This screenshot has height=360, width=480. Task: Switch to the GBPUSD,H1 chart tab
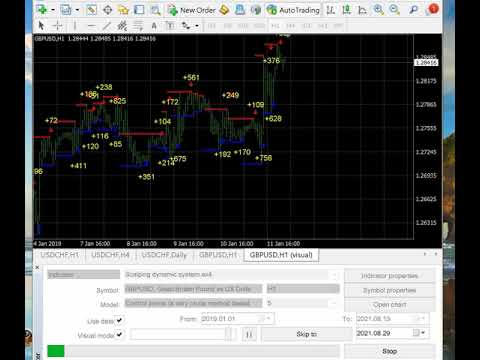(x=218, y=255)
